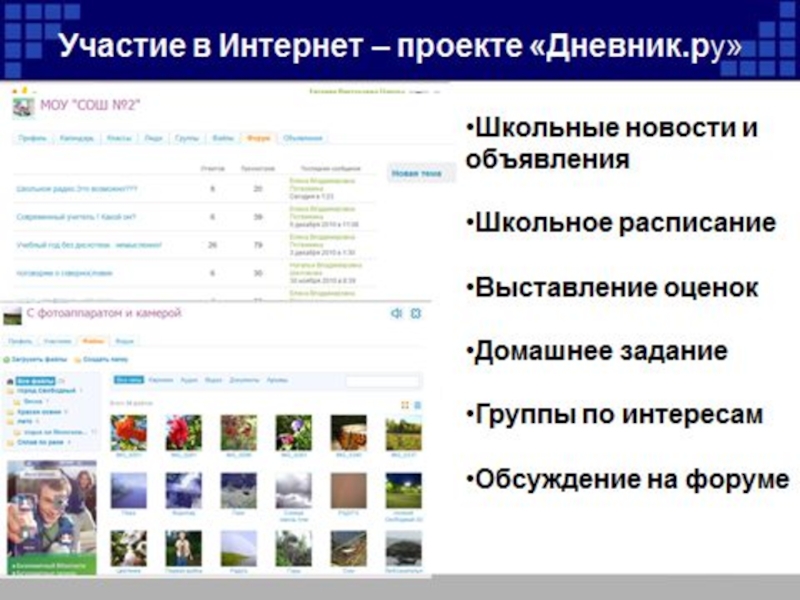Click the advertisement banner with the photographer

click(x=52, y=517)
